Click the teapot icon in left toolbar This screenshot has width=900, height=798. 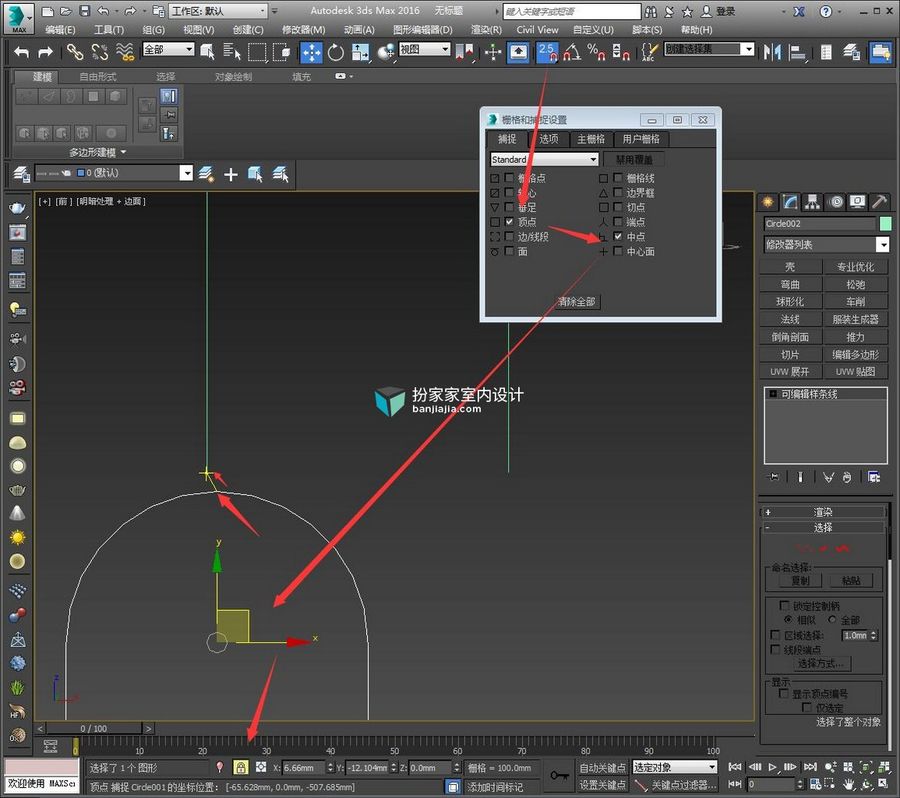tap(18, 208)
